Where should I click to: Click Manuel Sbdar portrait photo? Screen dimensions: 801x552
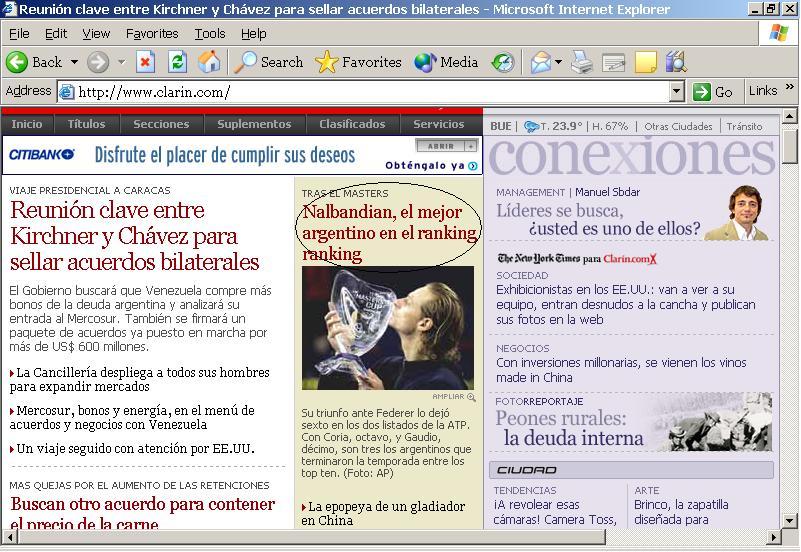tap(738, 212)
